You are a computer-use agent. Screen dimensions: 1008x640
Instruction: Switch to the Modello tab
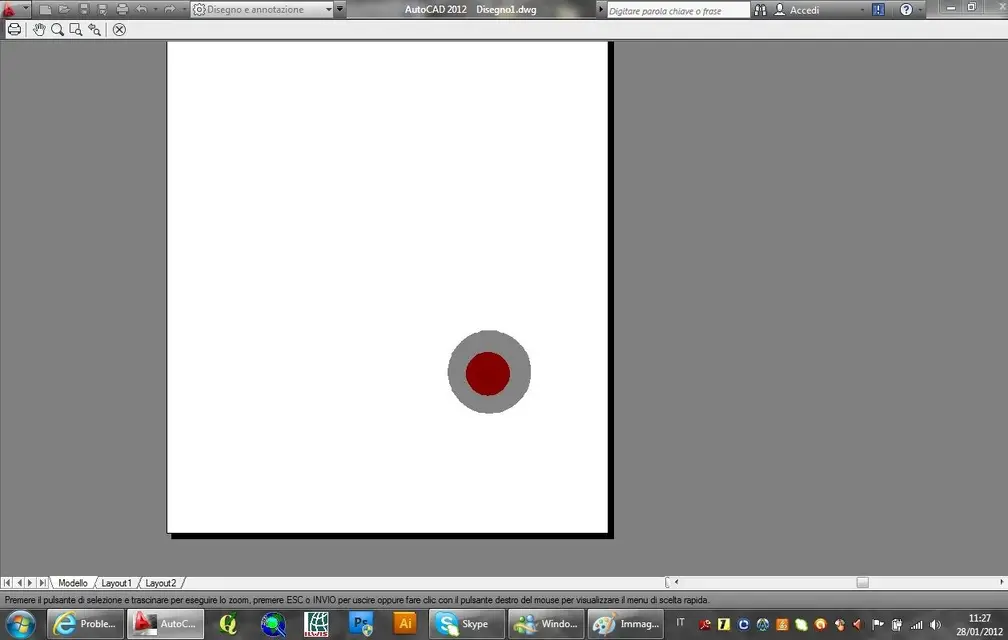click(x=73, y=583)
